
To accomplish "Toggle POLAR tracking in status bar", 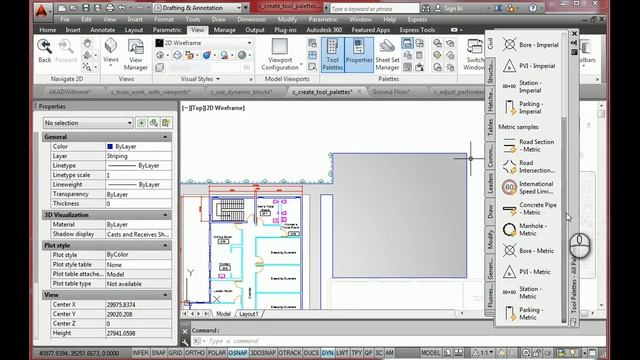I will click(x=216, y=352).
